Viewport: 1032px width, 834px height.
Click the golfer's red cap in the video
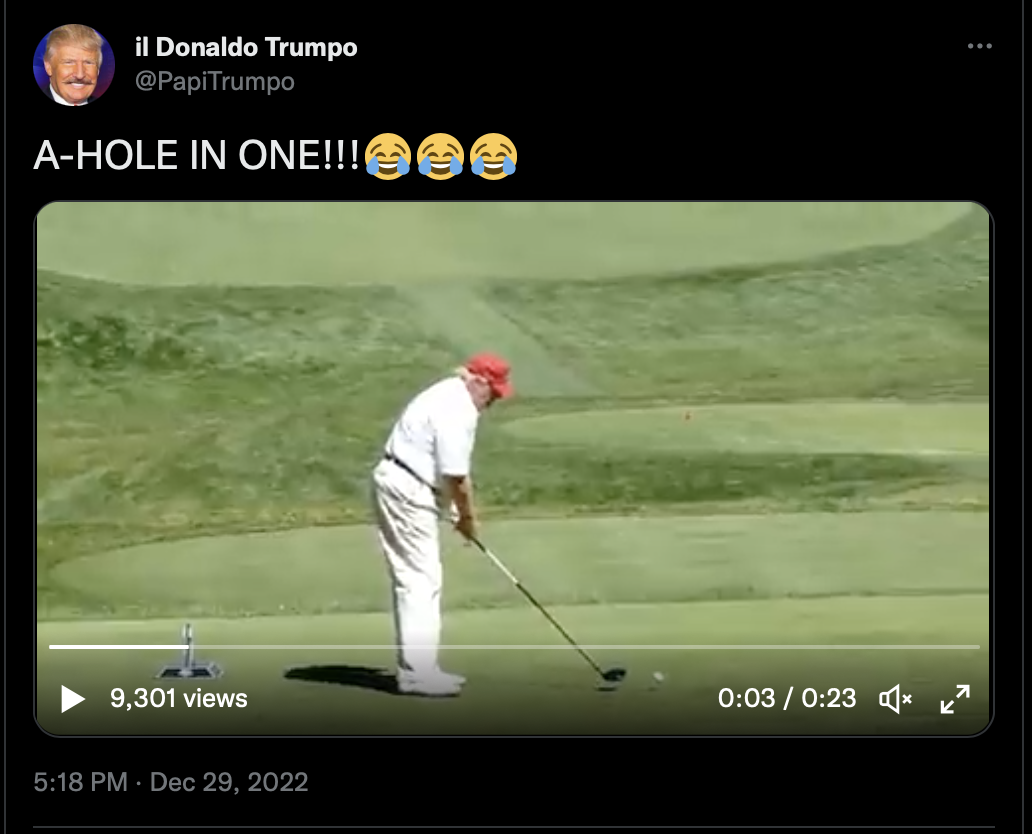click(x=490, y=374)
